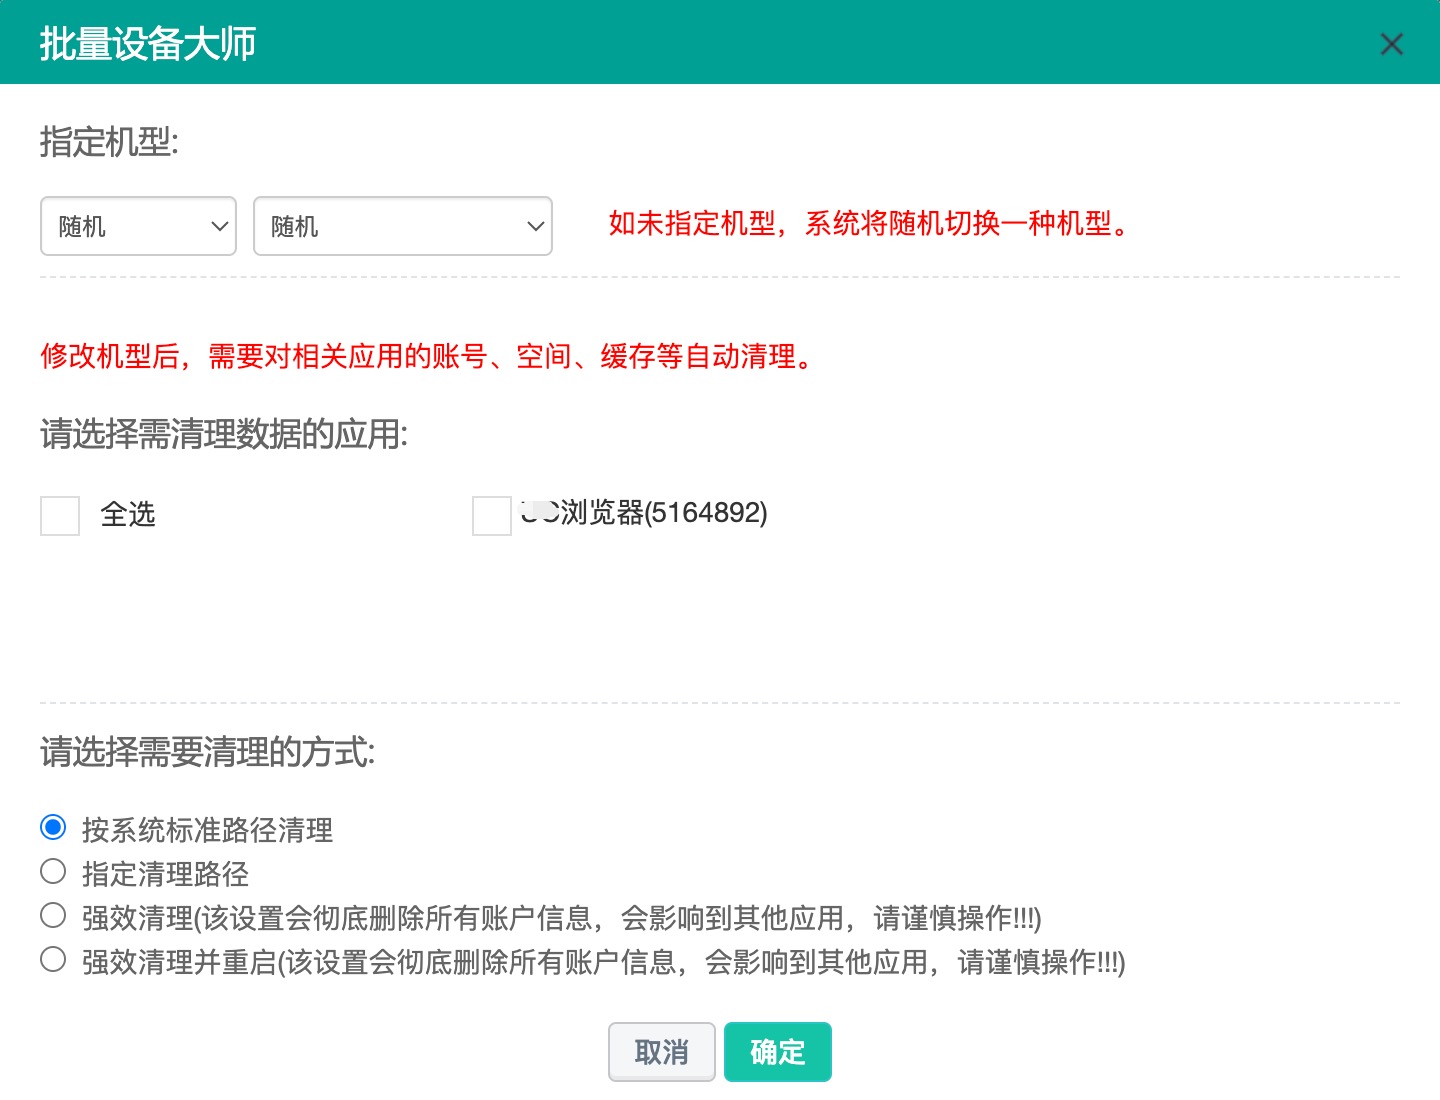Click the 全选 label text
Image resolution: width=1440 pixels, height=1100 pixels.
128,515
